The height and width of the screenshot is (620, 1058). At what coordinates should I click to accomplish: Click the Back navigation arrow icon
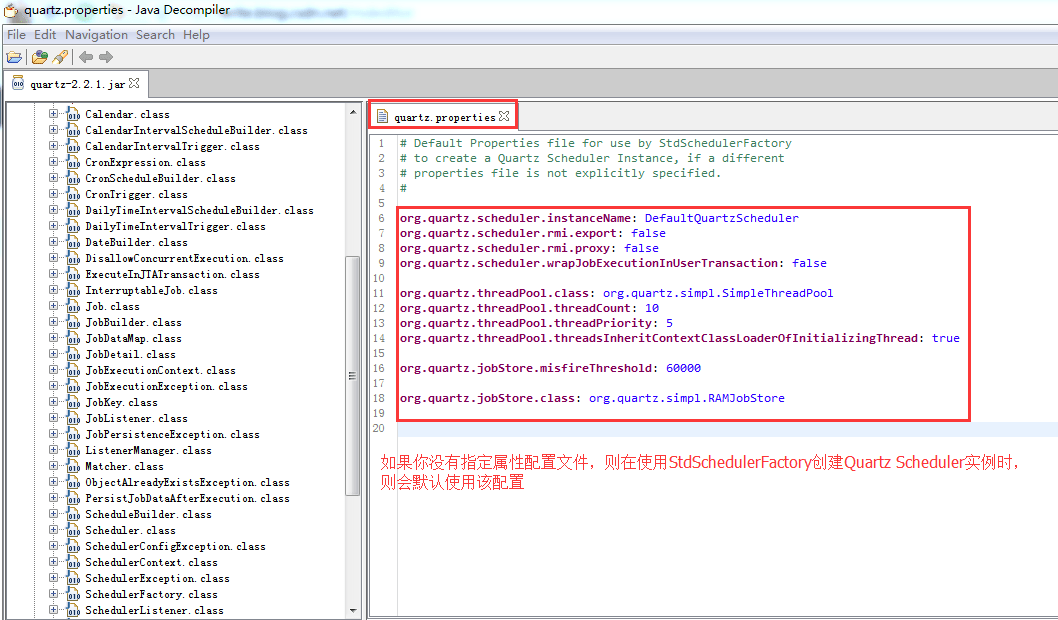pyautogui.click(x=85, y=57)
